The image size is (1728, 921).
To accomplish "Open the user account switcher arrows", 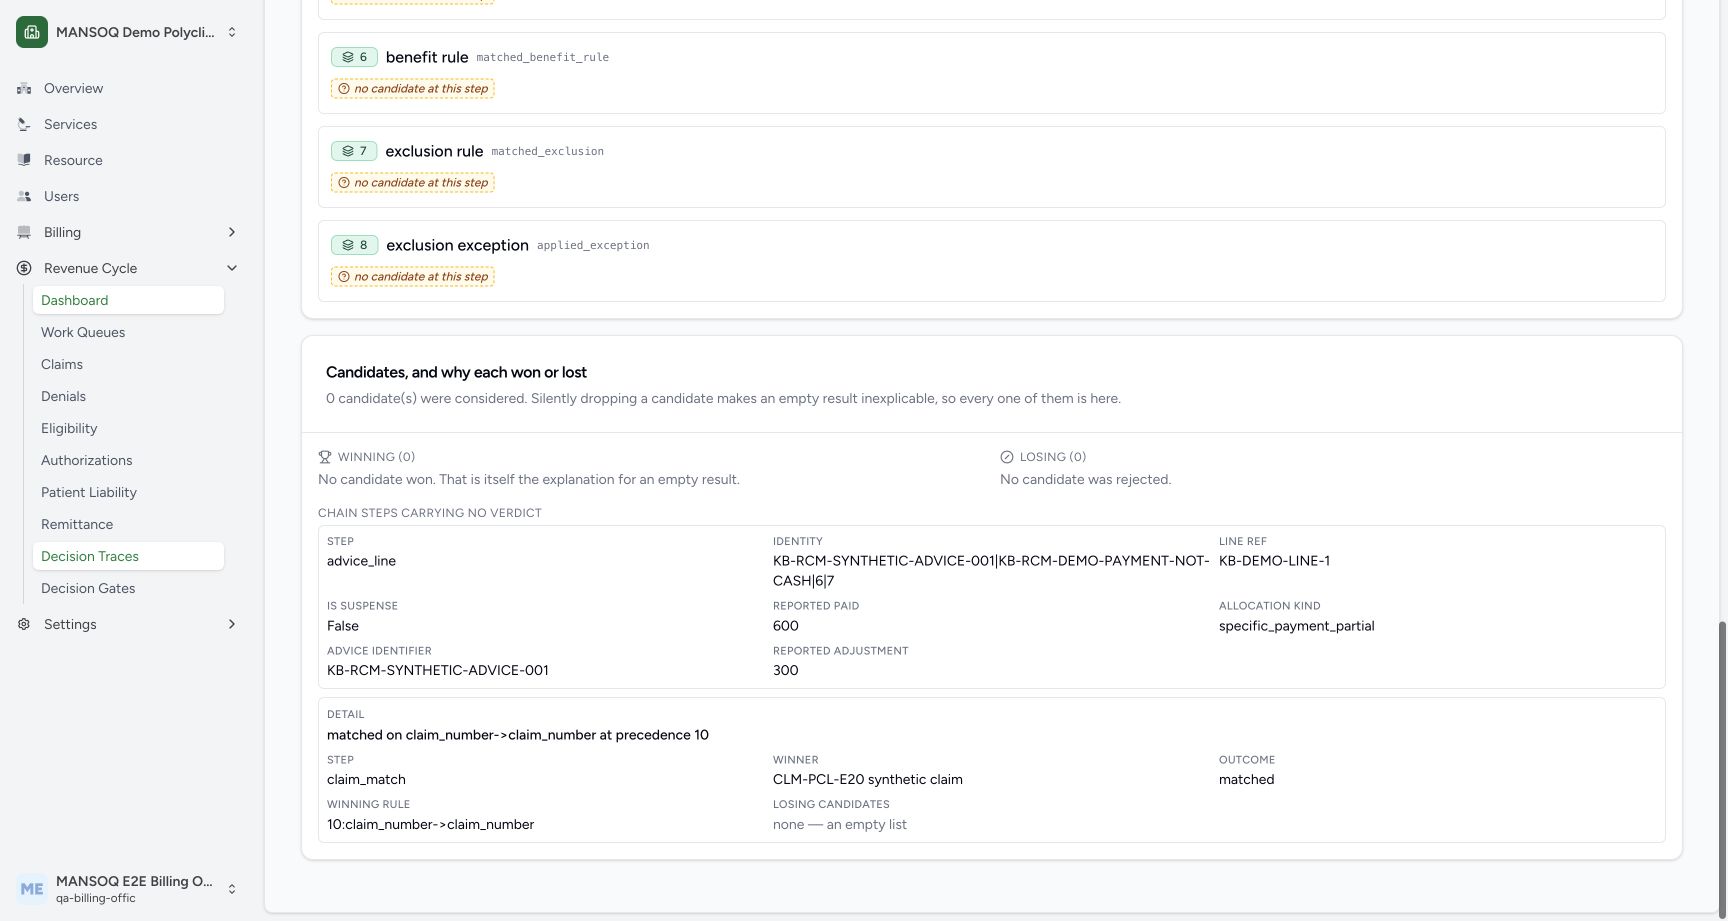I will (x=232, y=889).
